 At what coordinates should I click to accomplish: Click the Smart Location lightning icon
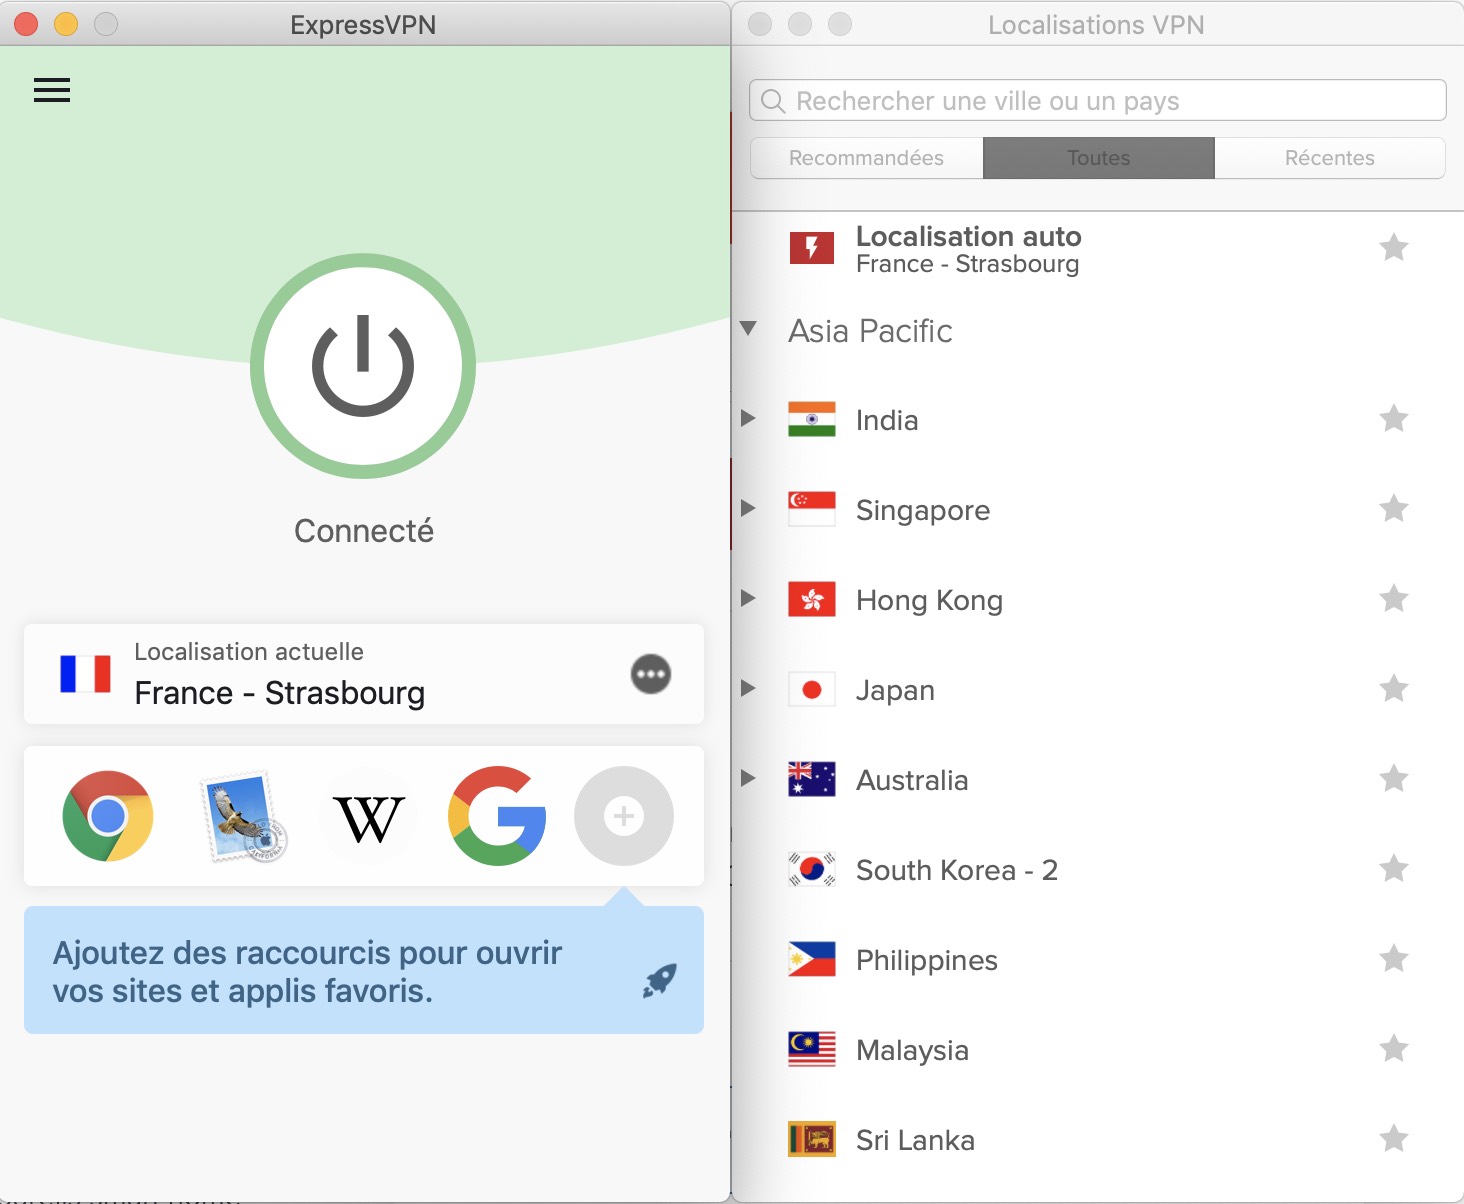point(812,248)
